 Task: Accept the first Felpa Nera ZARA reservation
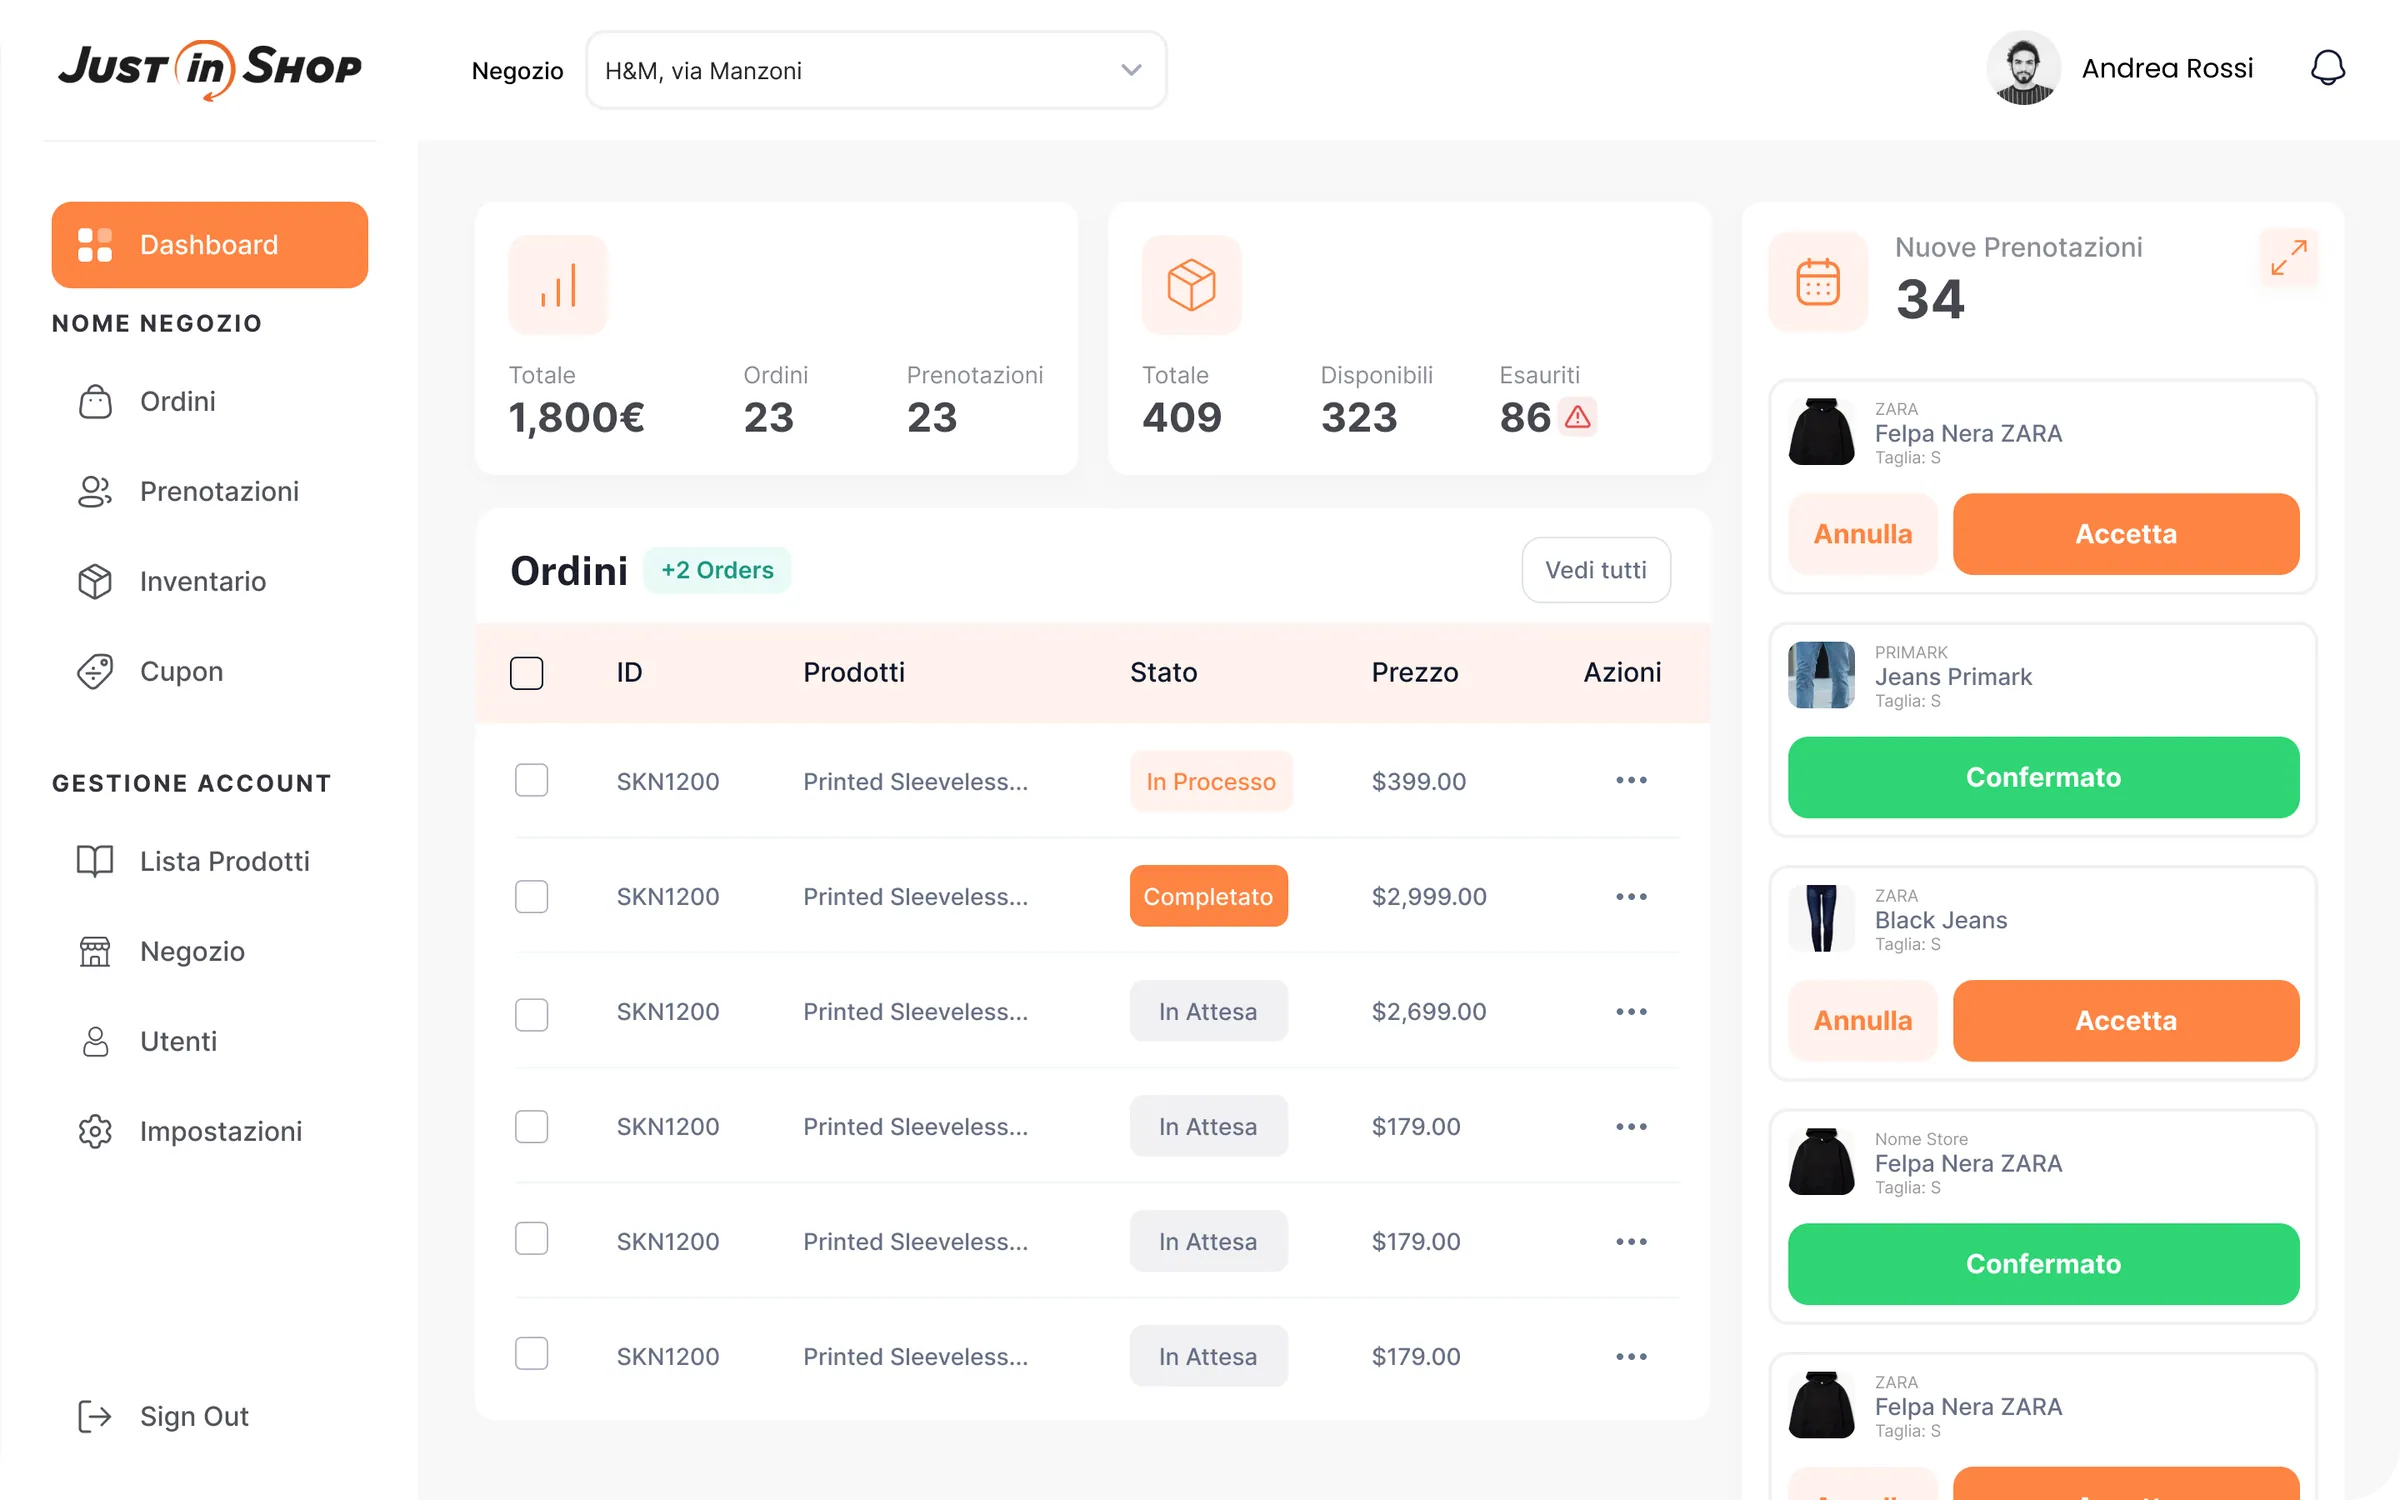click(2126, 534)
